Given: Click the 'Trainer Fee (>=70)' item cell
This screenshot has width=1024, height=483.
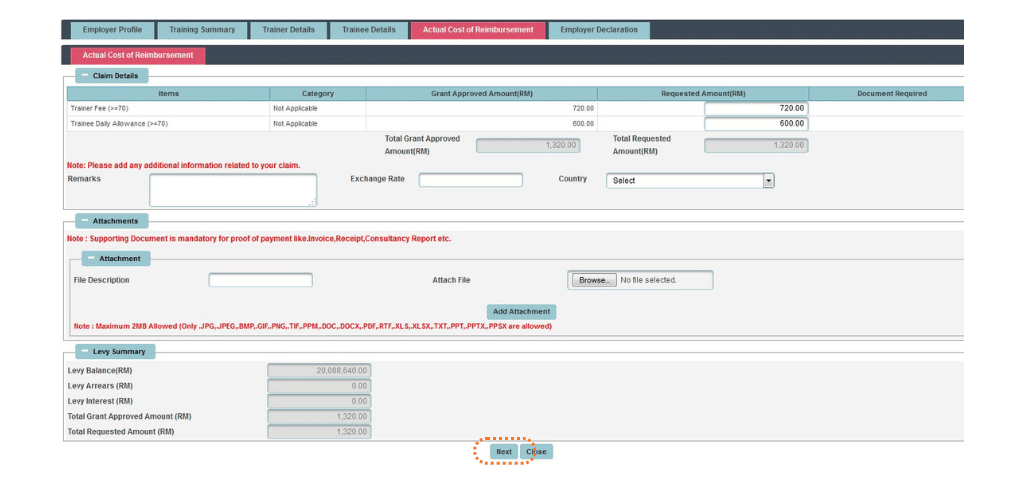Looking at the screenshot, I should [x=168, y=108].
